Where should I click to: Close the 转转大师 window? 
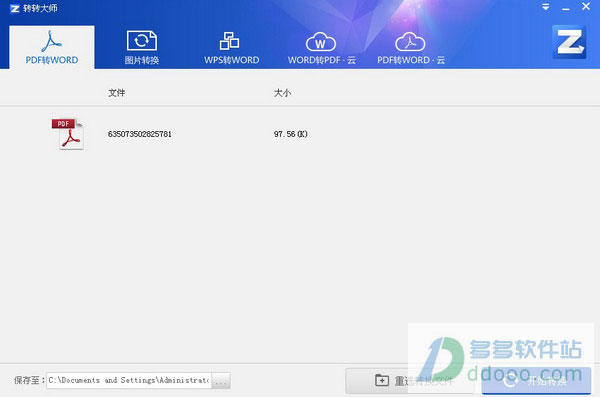586,7
